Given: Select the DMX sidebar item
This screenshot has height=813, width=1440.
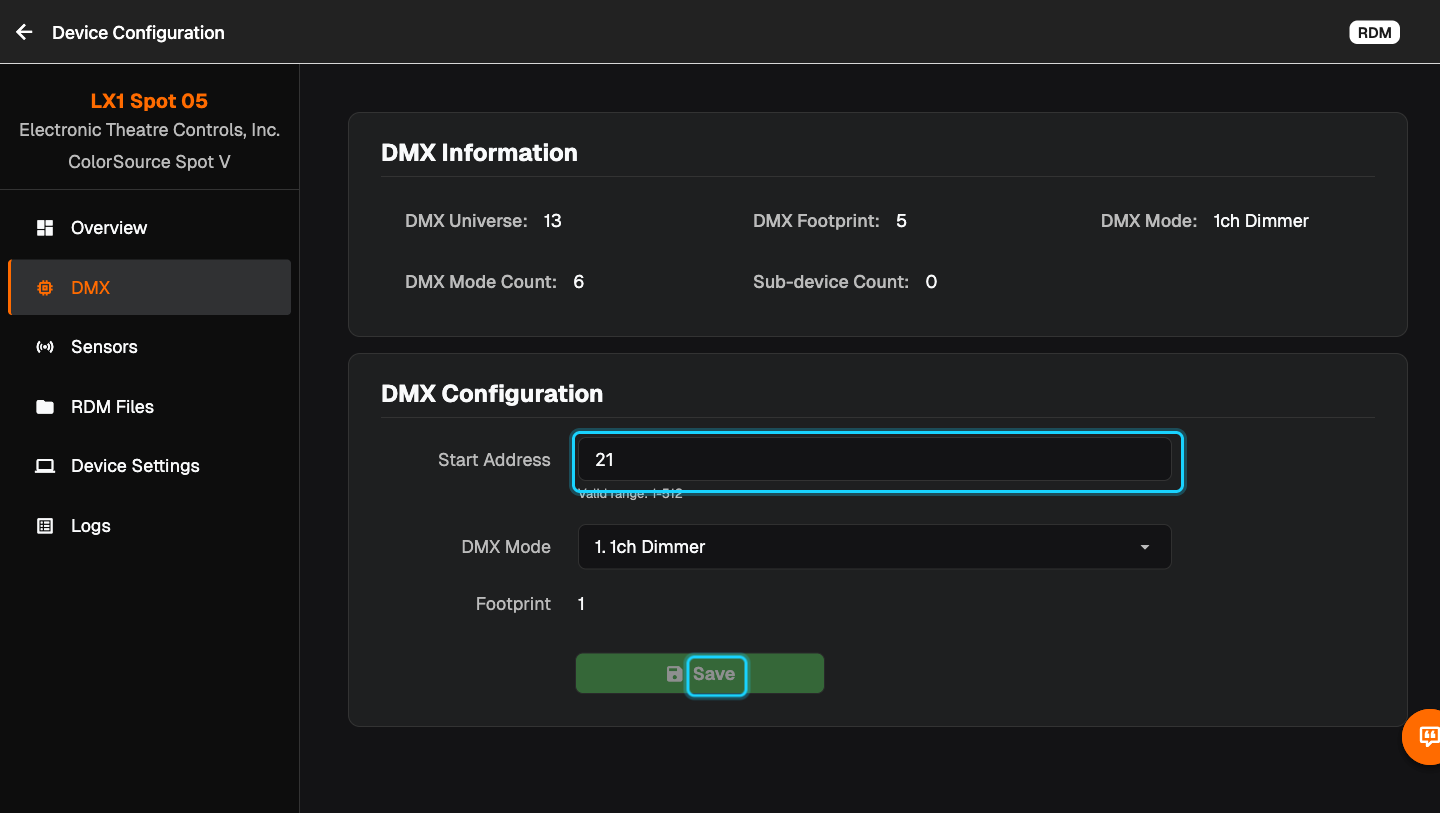Looking at the screenshot, I should click(x=149, y=288).
